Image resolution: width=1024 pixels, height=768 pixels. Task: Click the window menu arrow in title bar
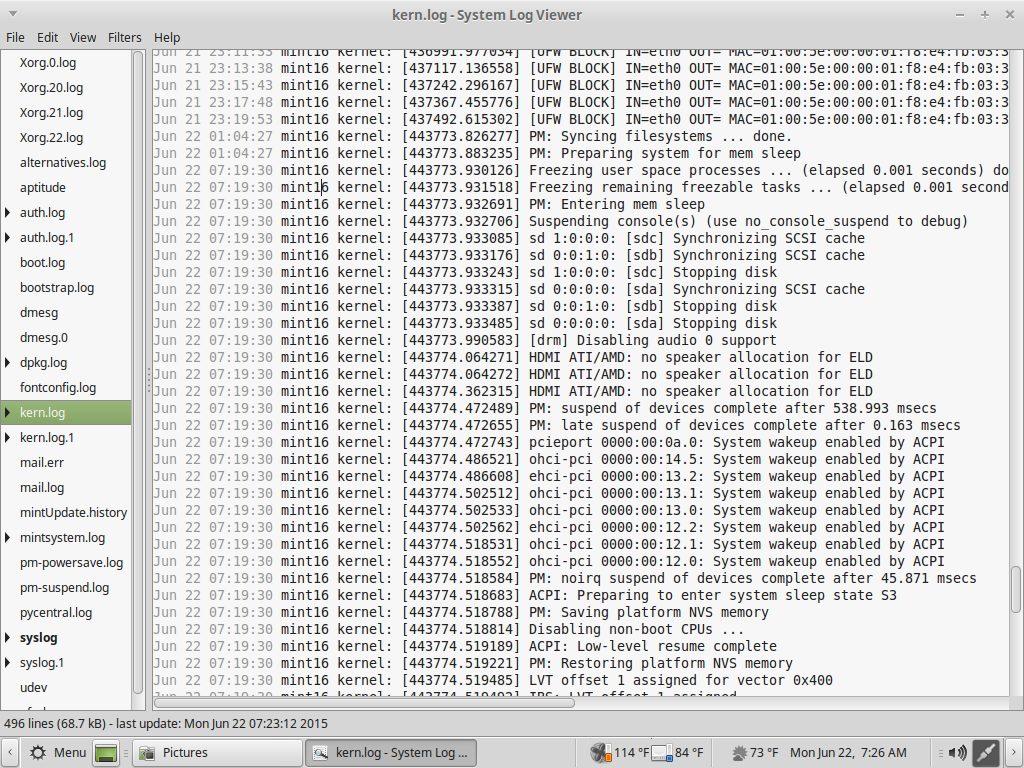(x=12, y=14)
